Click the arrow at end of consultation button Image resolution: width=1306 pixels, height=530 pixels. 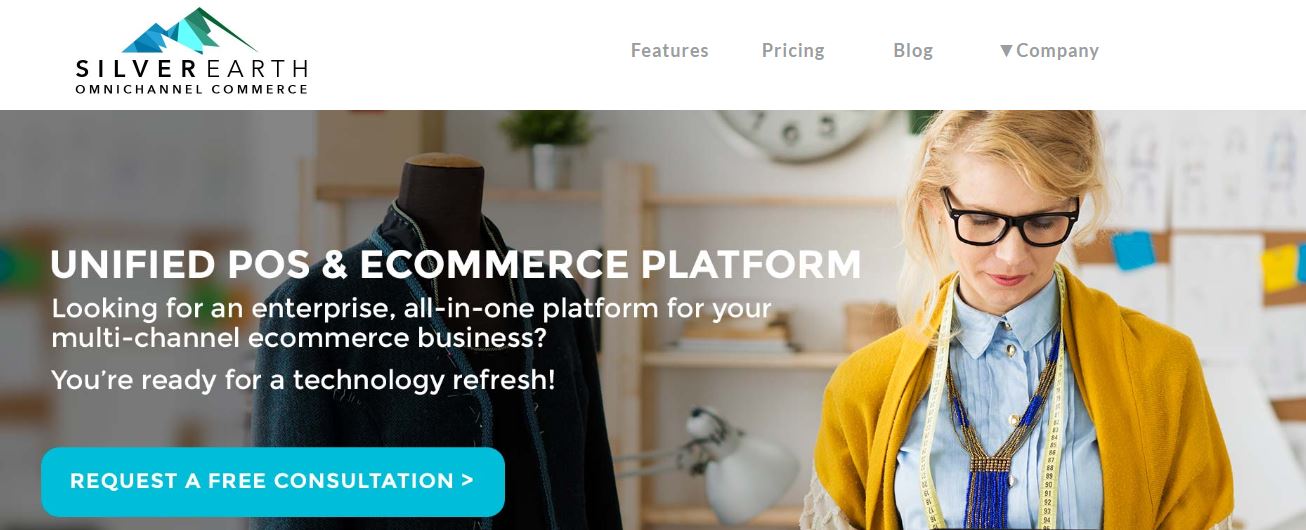click(x=468, y=480)
